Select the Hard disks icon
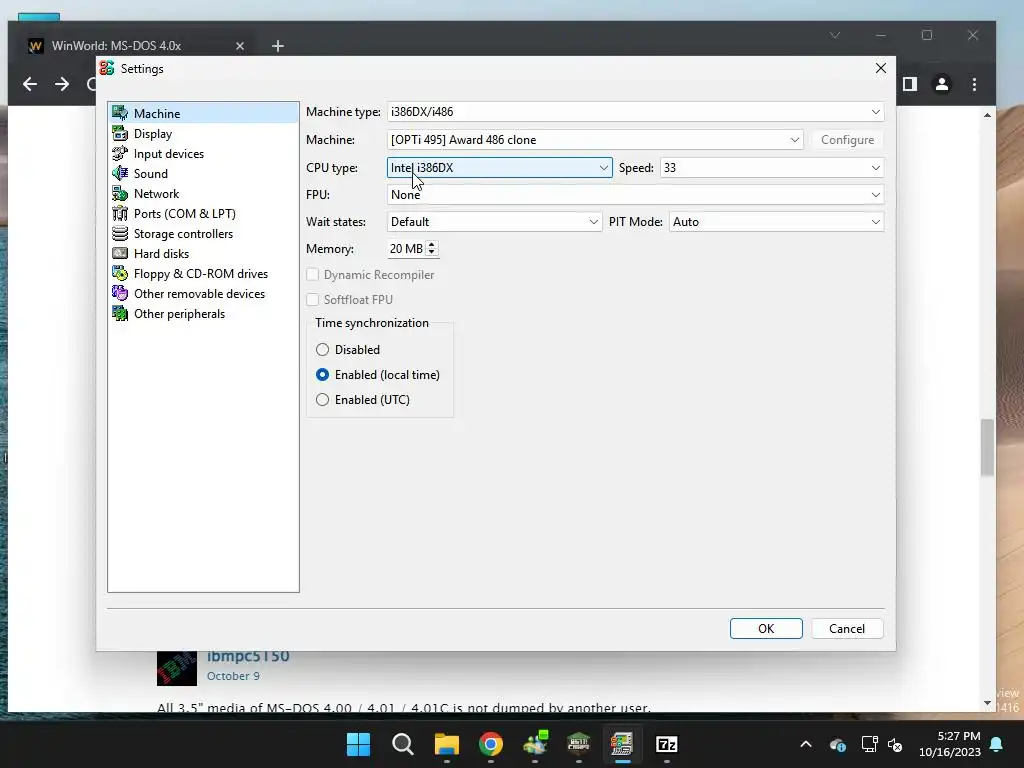The height and width of the screenshot is (768, 1024). tap(120, 253)
